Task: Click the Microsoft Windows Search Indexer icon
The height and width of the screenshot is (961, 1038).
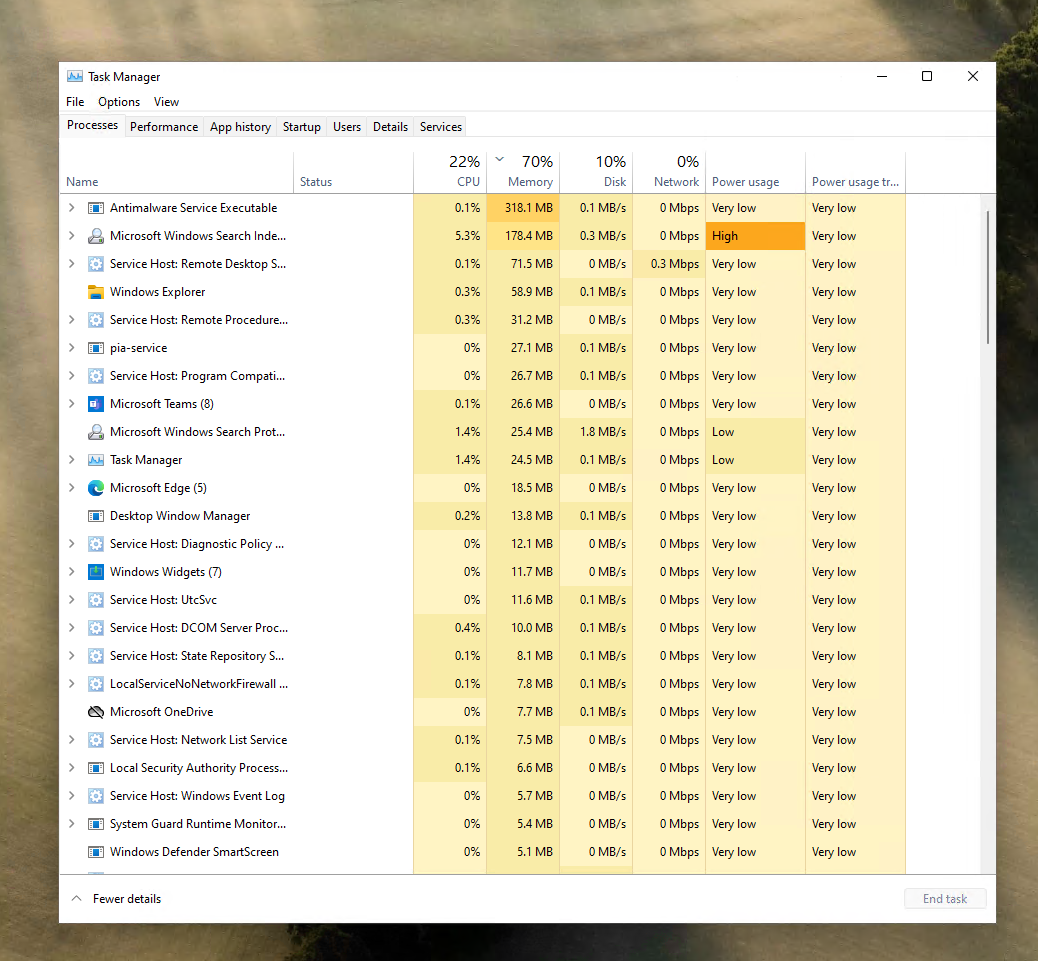Action: tap(96, 236)
